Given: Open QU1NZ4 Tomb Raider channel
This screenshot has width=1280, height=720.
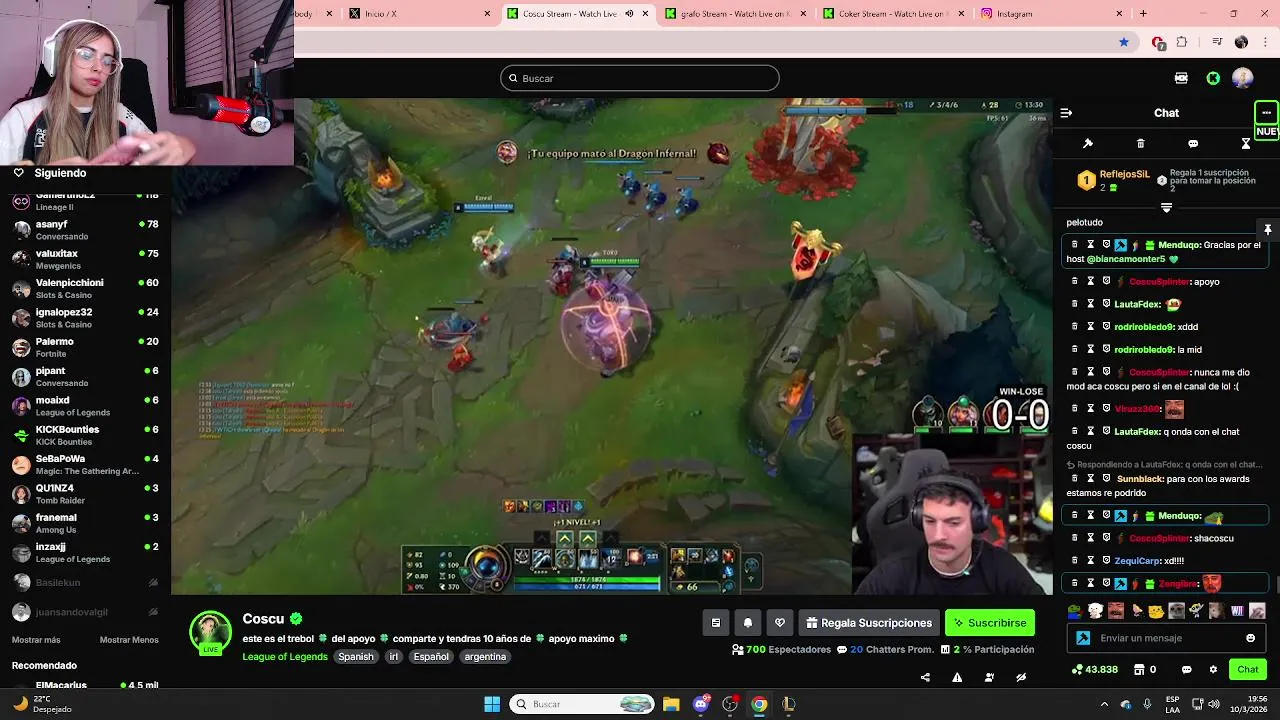Looking at the screenshot, I should point(85,494).
